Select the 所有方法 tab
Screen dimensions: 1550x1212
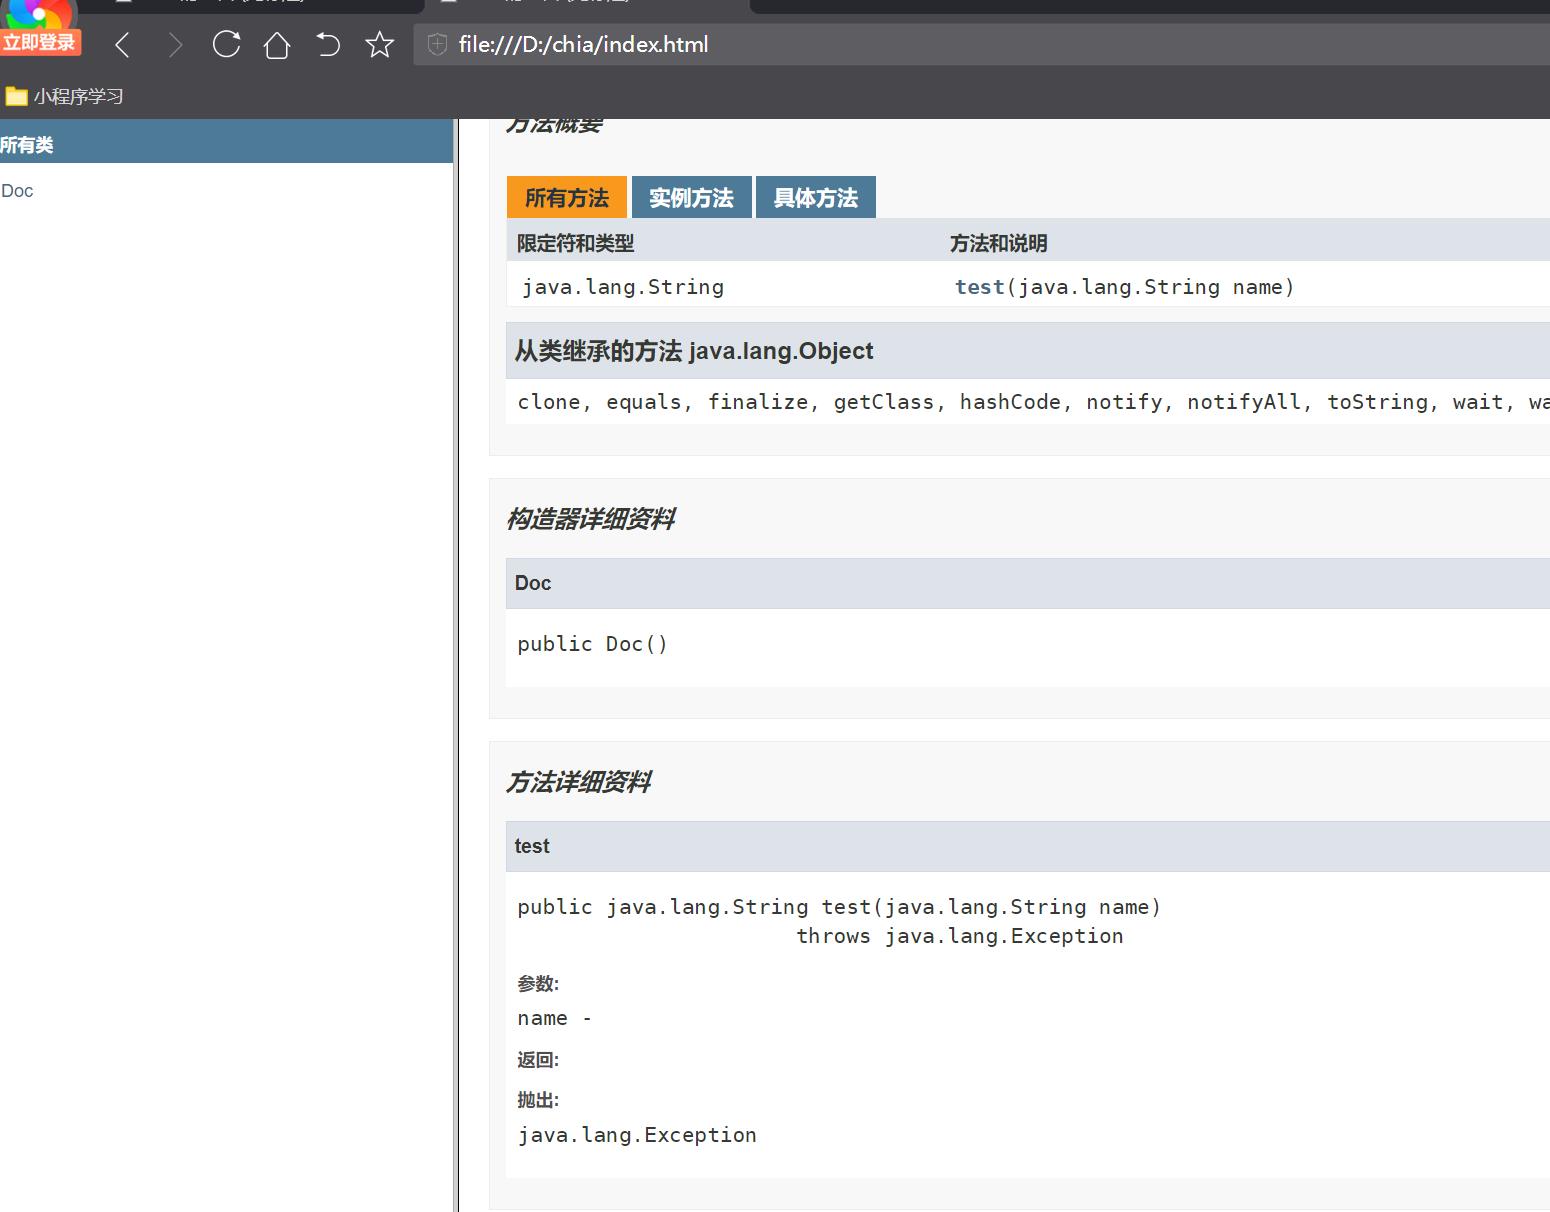tap(567, 197)
